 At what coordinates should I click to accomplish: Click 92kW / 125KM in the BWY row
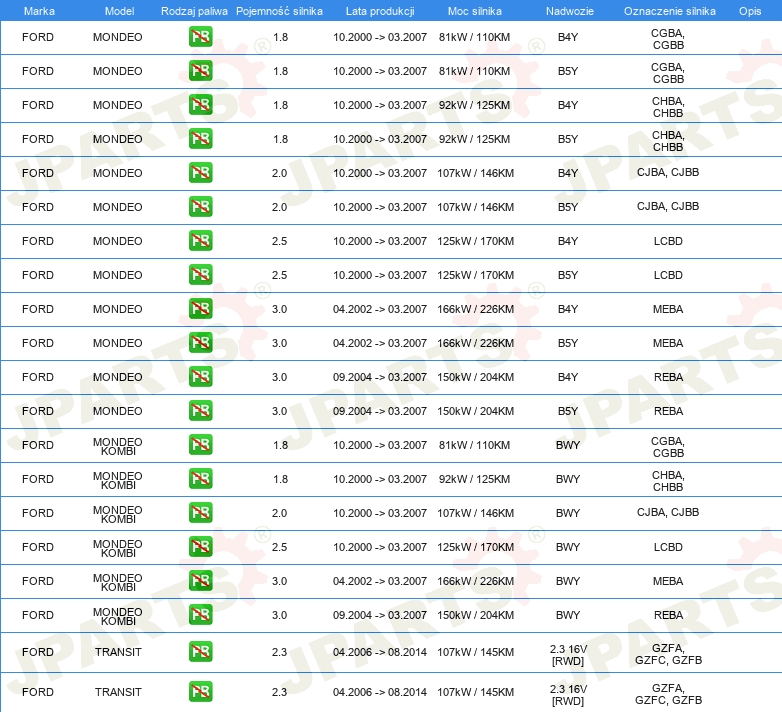[474, 479]
